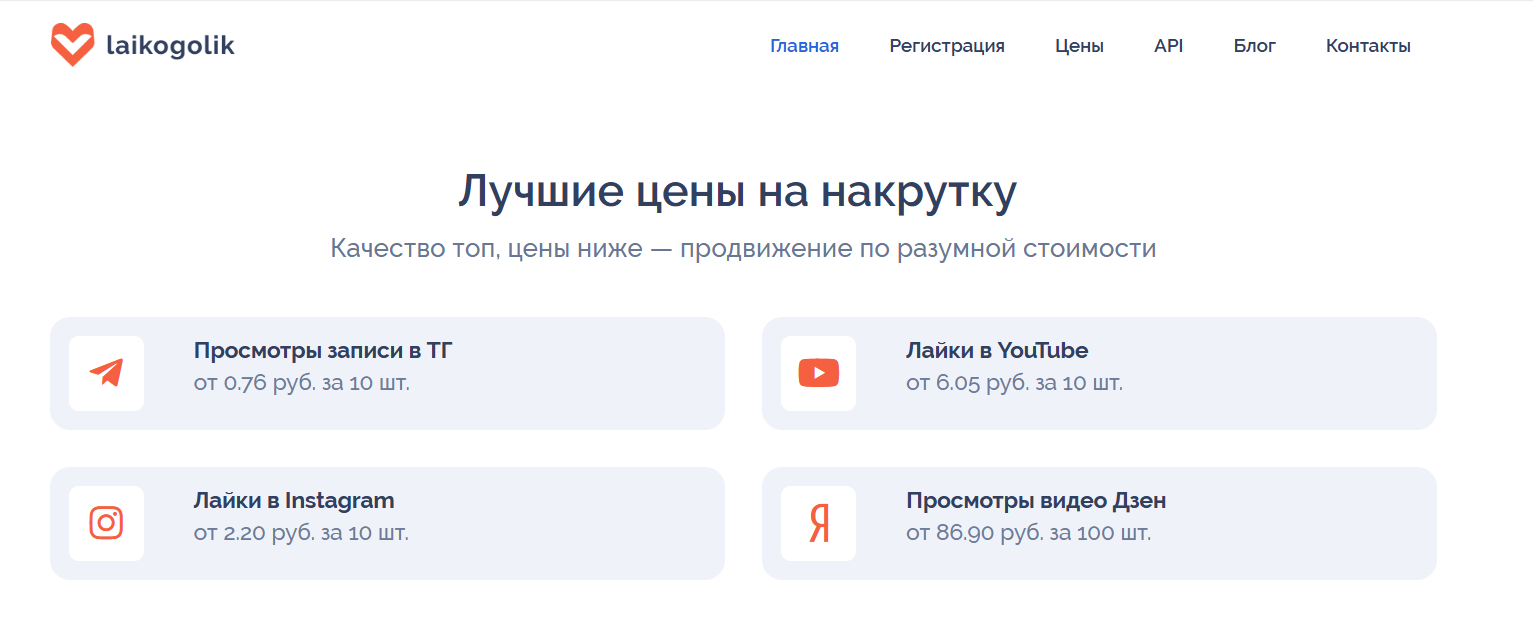The width and height of the screenshot is (1533, 619).
Task: Open the Цены navigation link
Action: tap(1079, 46)
